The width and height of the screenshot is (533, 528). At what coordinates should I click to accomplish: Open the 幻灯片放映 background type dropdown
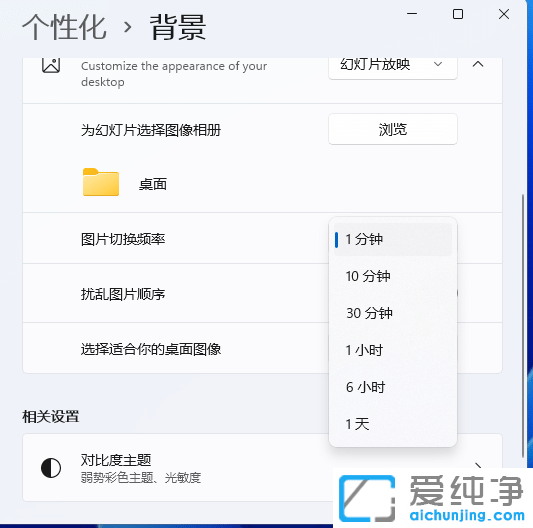393,66
